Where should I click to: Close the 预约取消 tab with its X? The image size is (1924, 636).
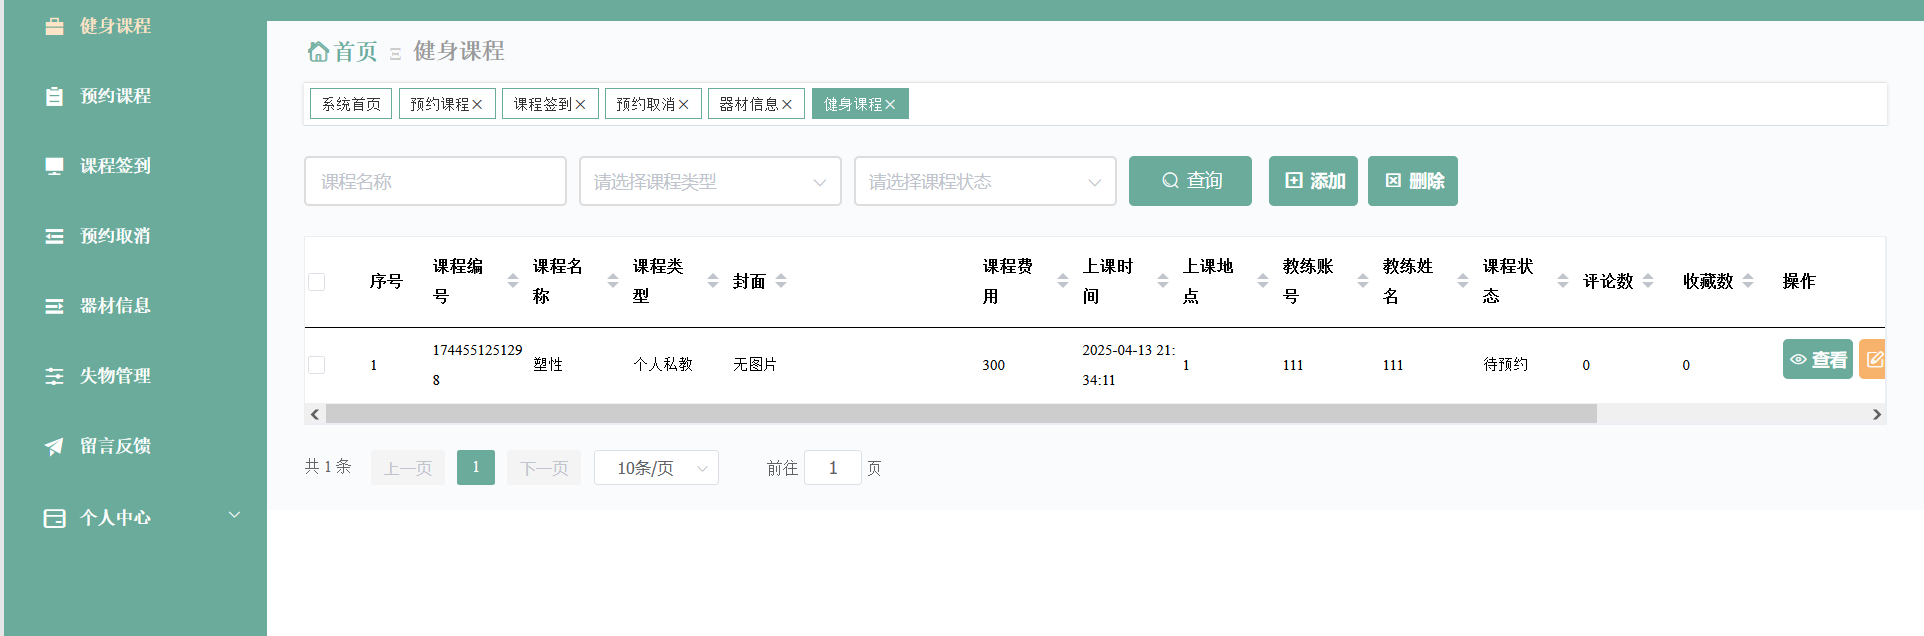pyautogui.click(x=683, y=104)
